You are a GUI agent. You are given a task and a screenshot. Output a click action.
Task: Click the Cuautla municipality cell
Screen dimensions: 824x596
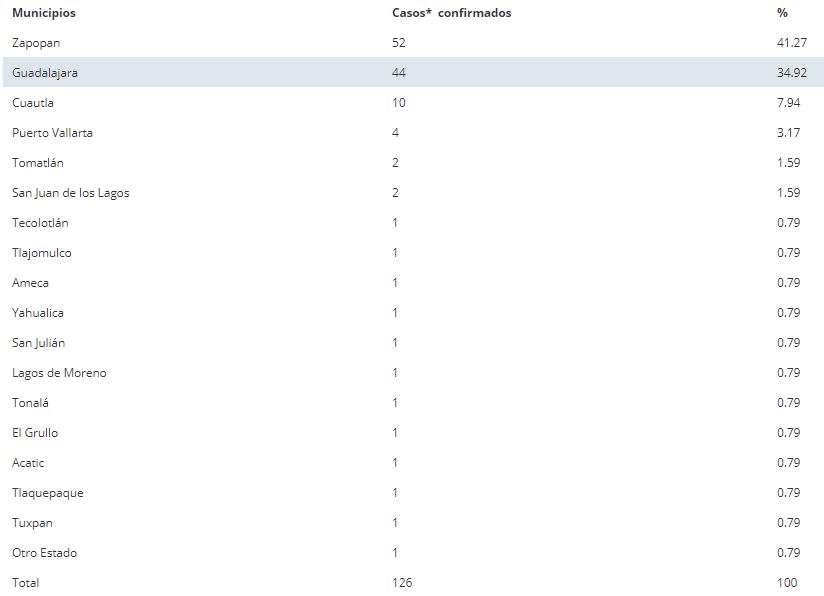click(x=32, y=103)
